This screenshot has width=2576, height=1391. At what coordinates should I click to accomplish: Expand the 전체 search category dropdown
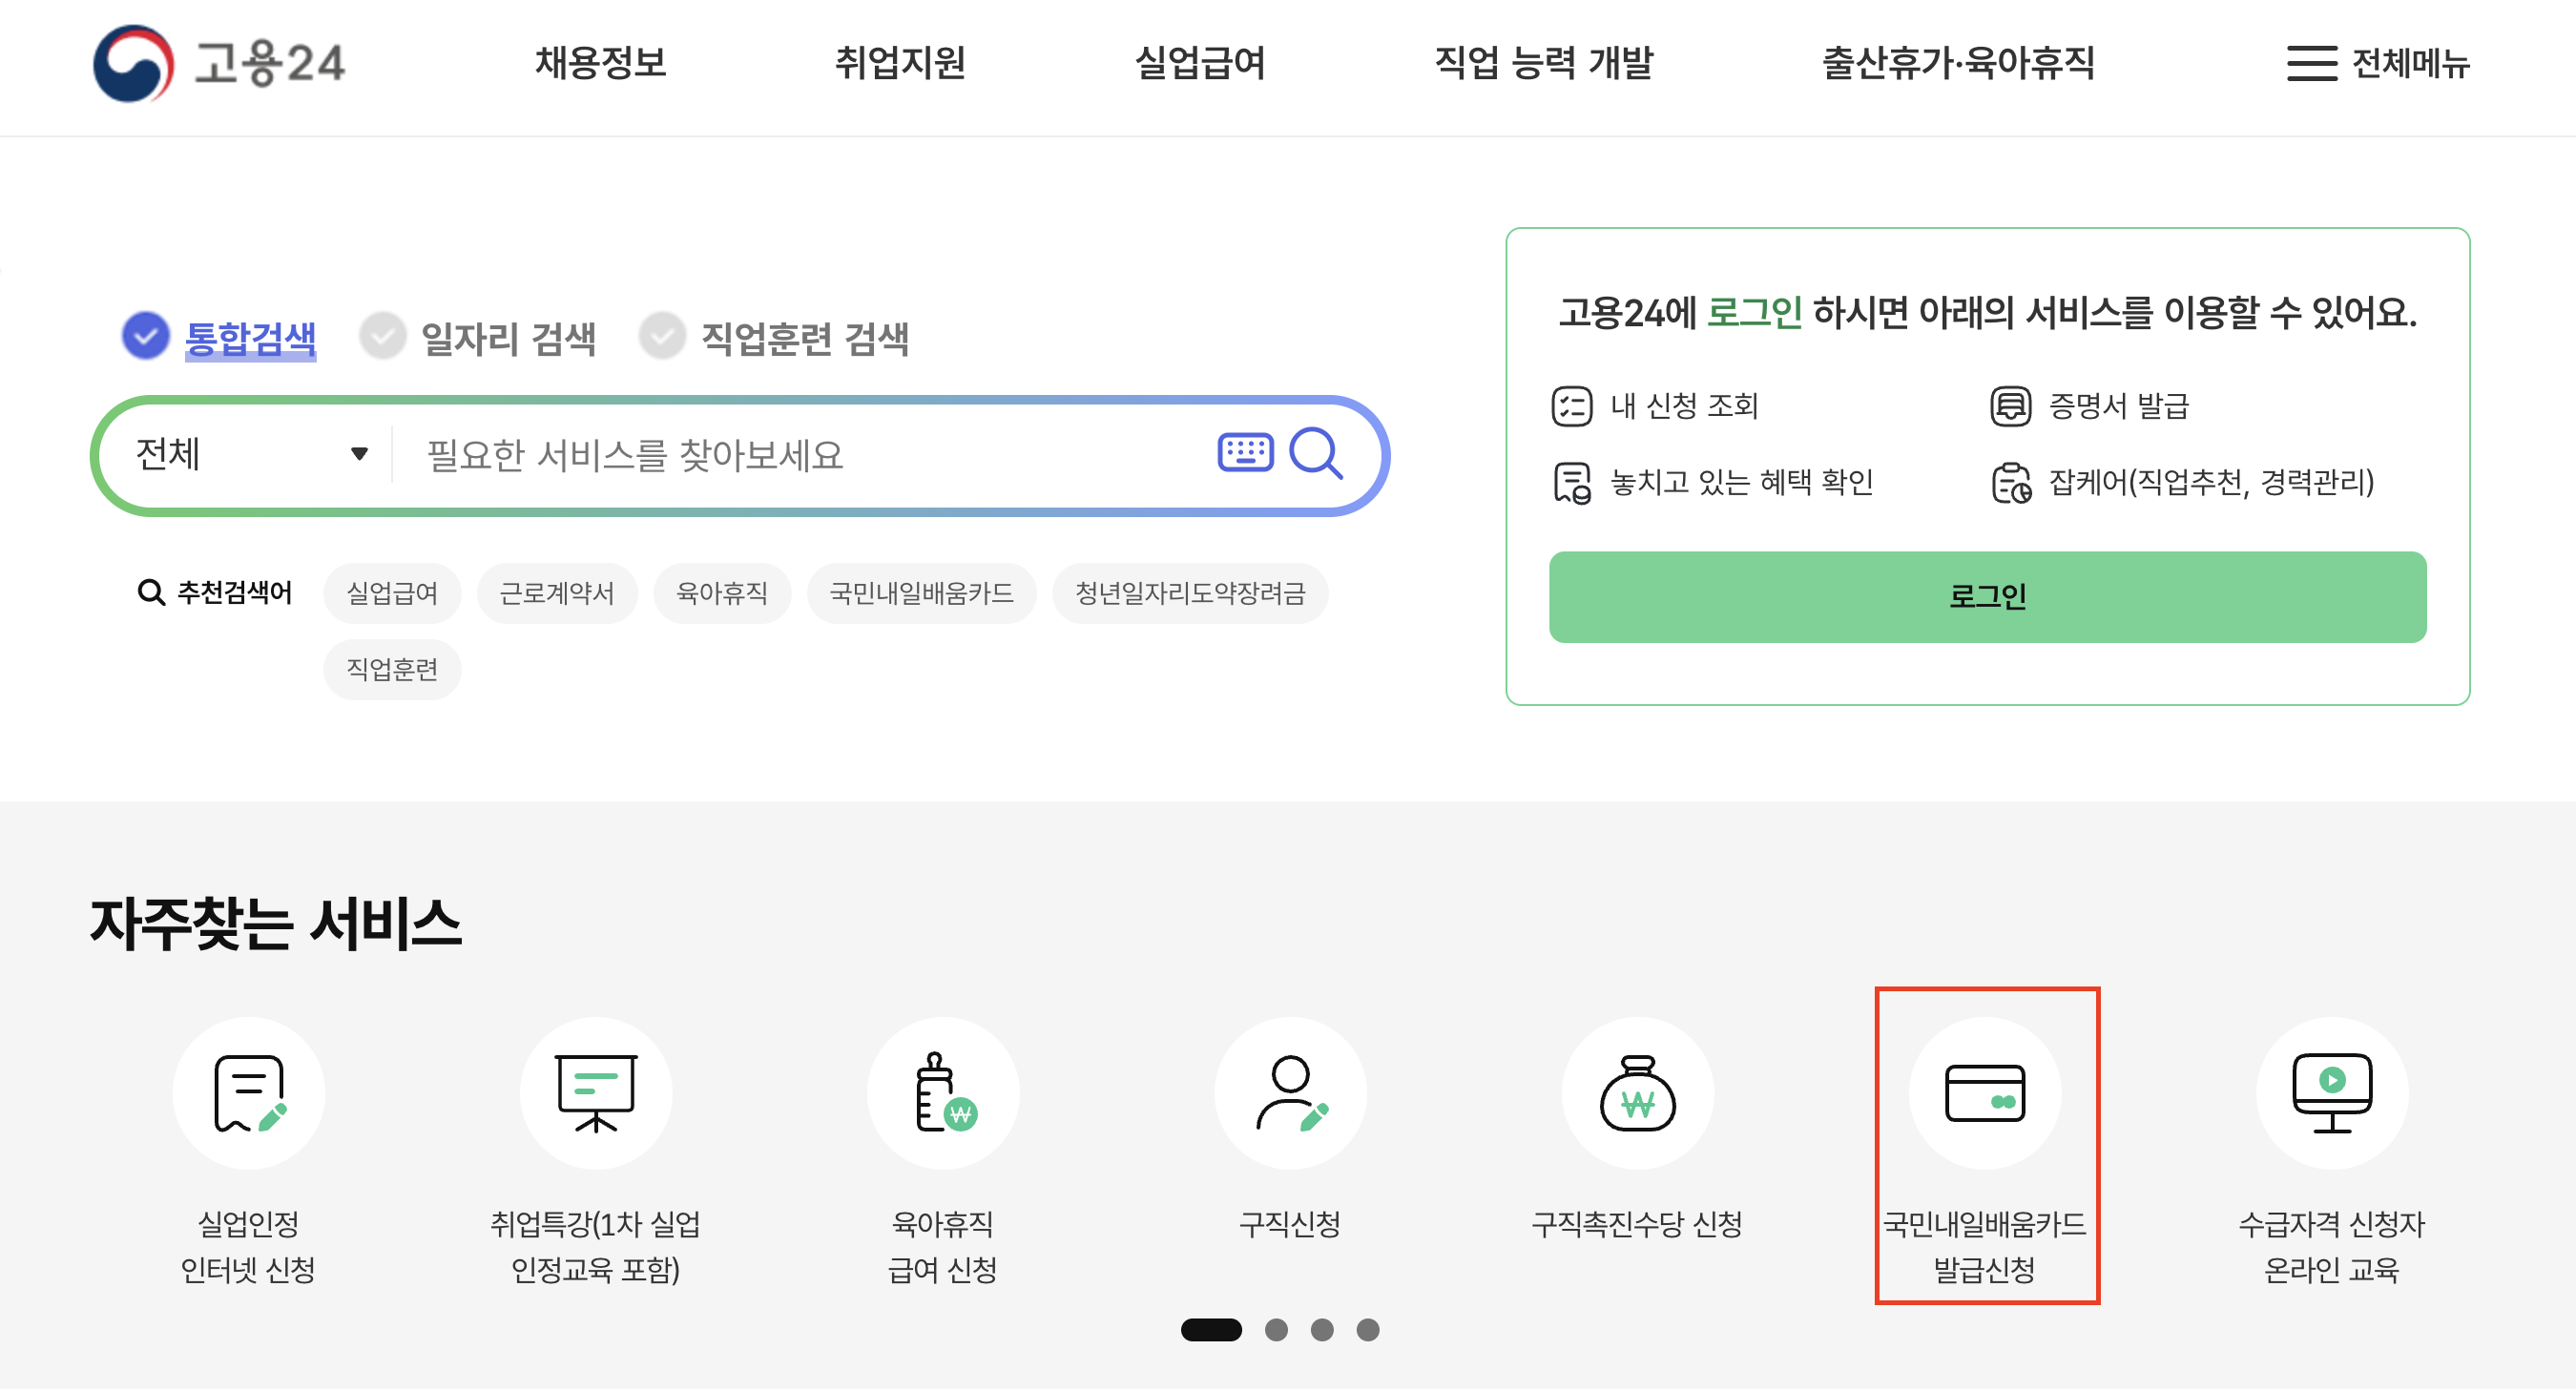[250, 455]
